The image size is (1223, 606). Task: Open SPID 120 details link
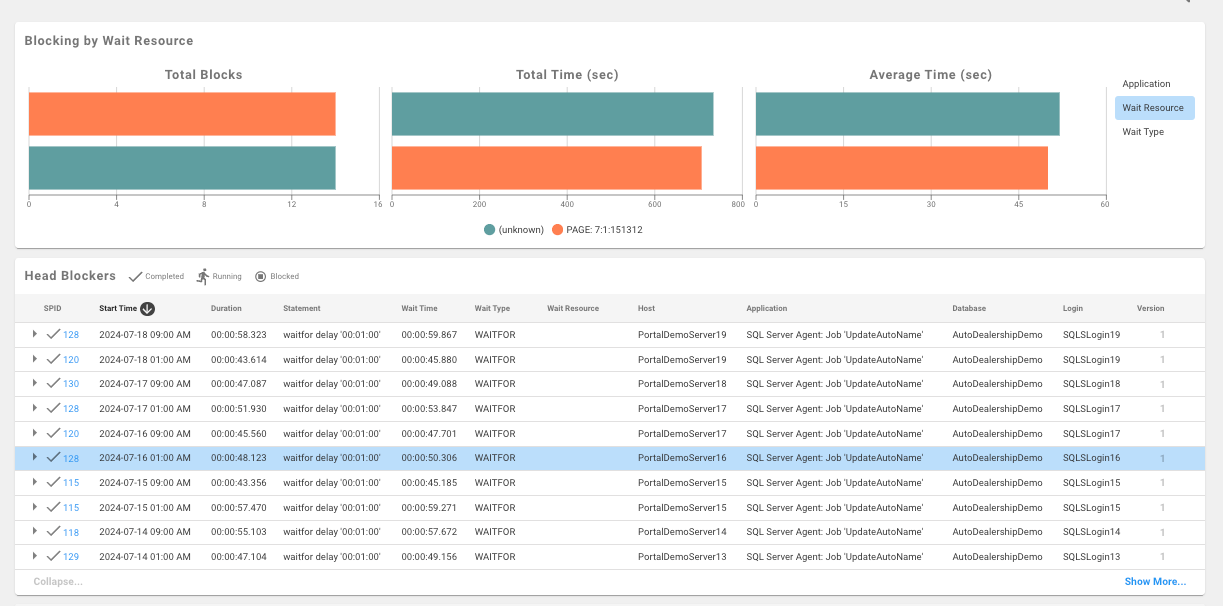(73, 359)
